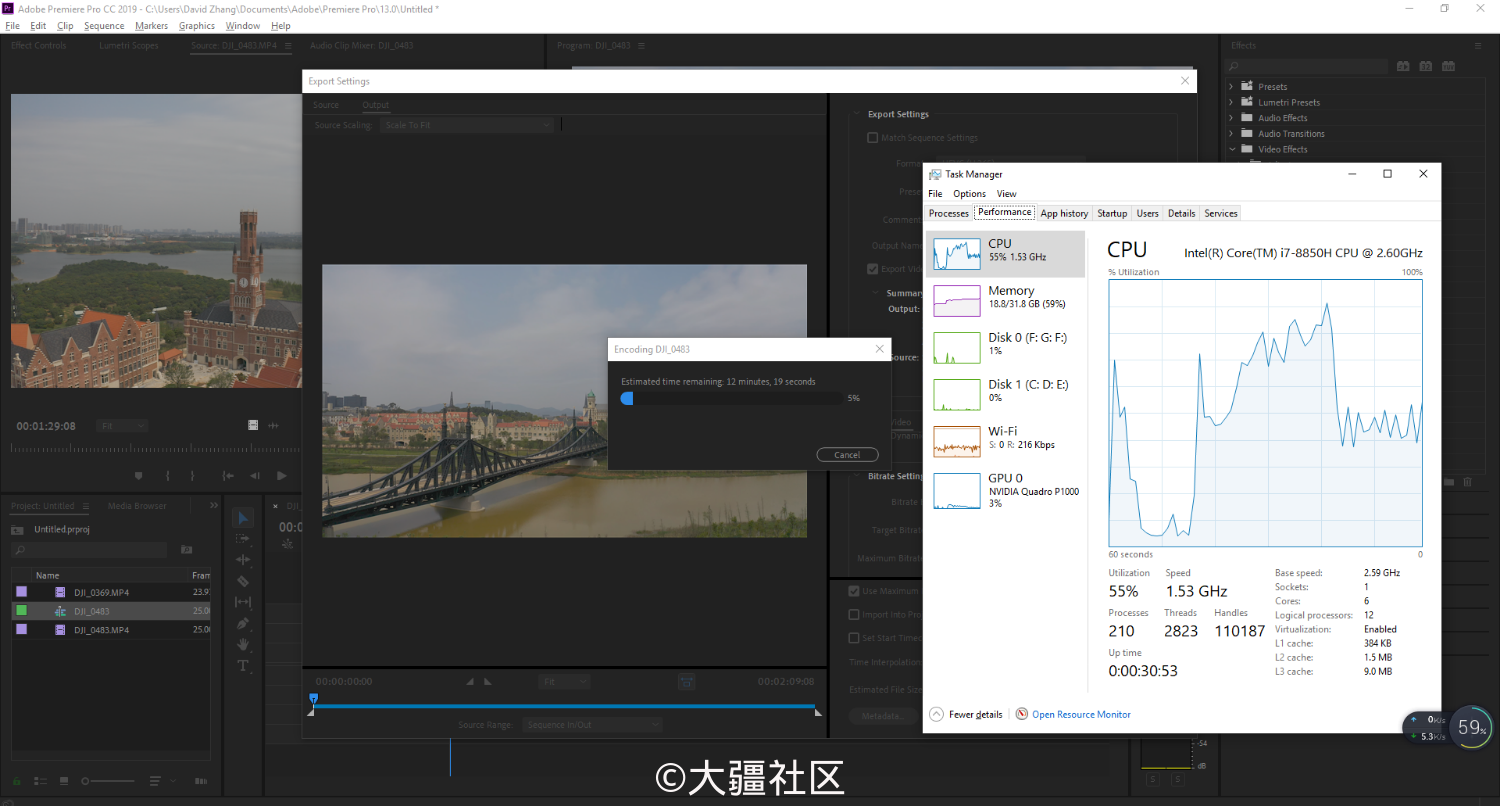The image size is (1500, 806).
Task: Click the Open Resource Monitor icon
Action: [x=1022, y=714]
